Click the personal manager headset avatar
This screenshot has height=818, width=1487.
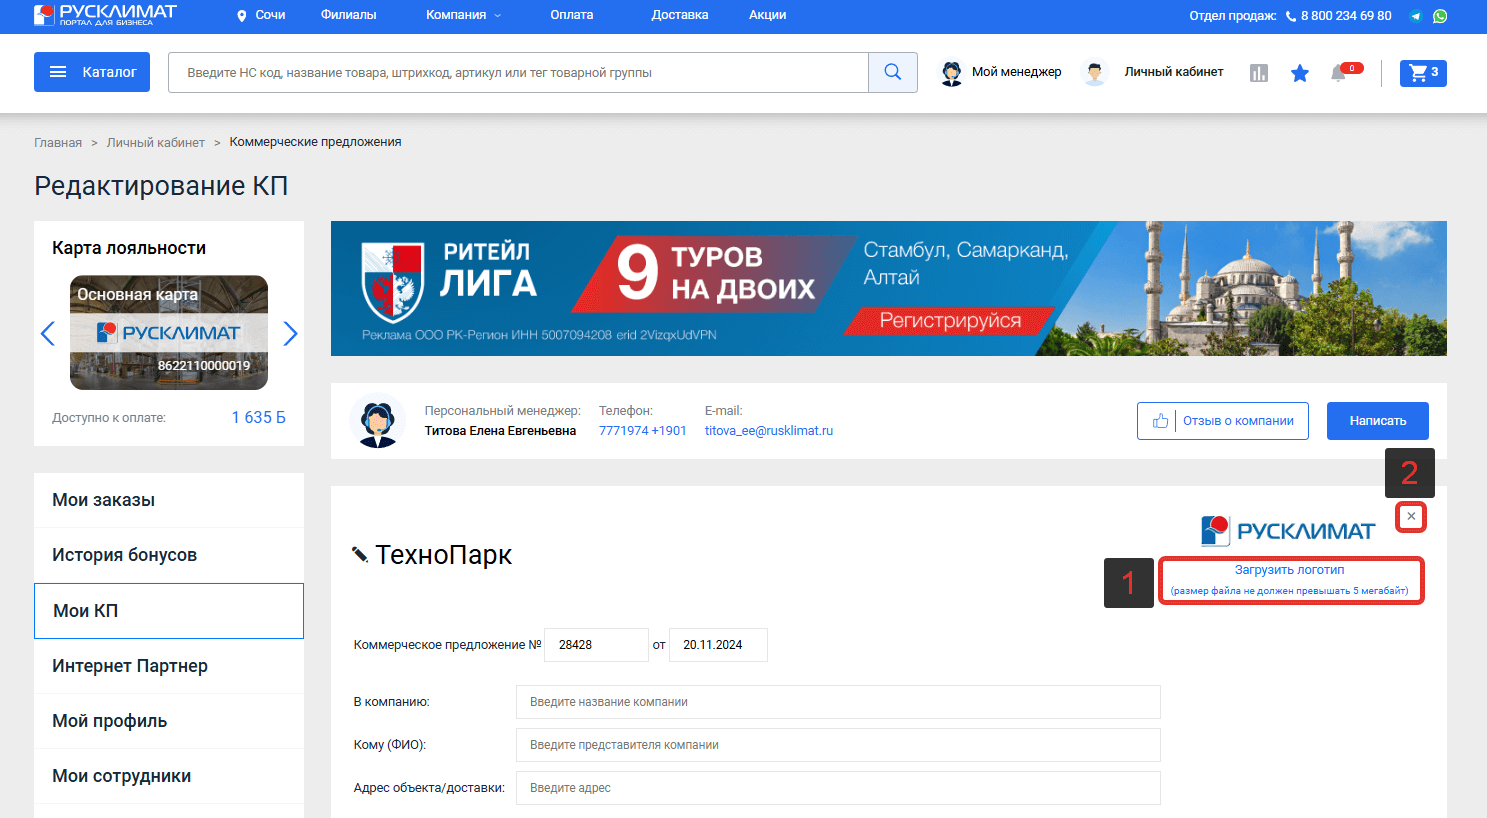[378, 421]
